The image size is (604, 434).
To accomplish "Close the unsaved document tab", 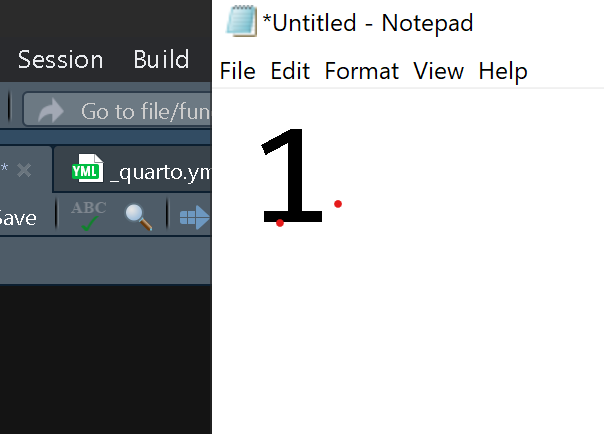I will [24, 170].
